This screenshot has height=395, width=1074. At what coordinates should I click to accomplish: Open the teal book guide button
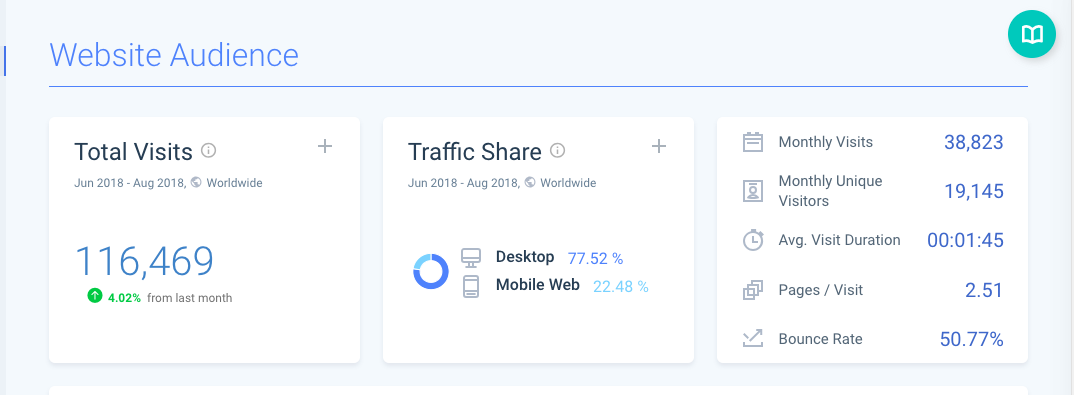click(1032, 34)
